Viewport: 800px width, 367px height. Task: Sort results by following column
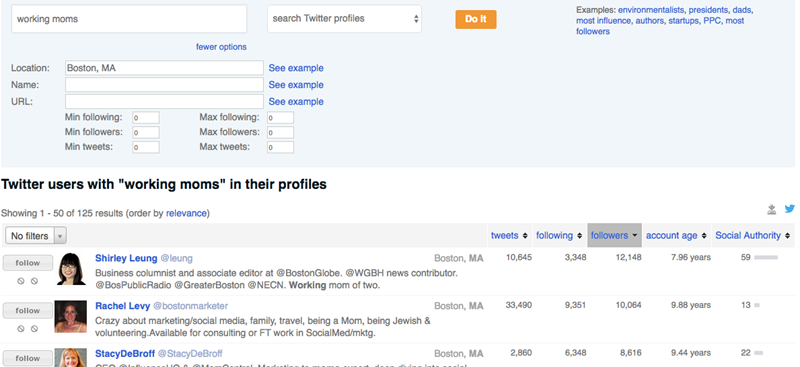559,235
